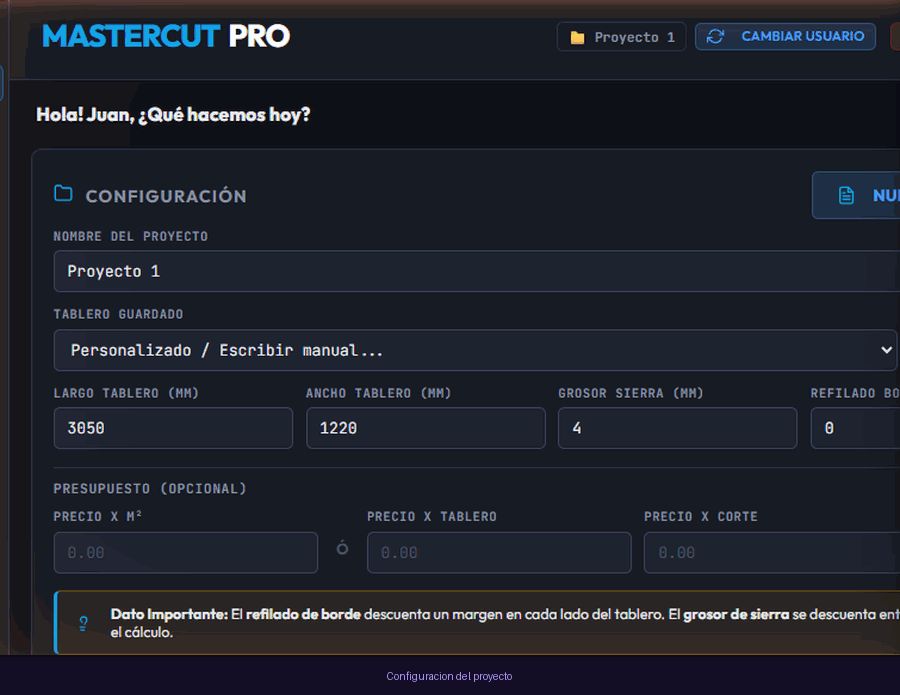The height and width of the screenshot is (695, 900).
Task: Focus the Nombre del Proyecto field
Action: click(476, 271)
